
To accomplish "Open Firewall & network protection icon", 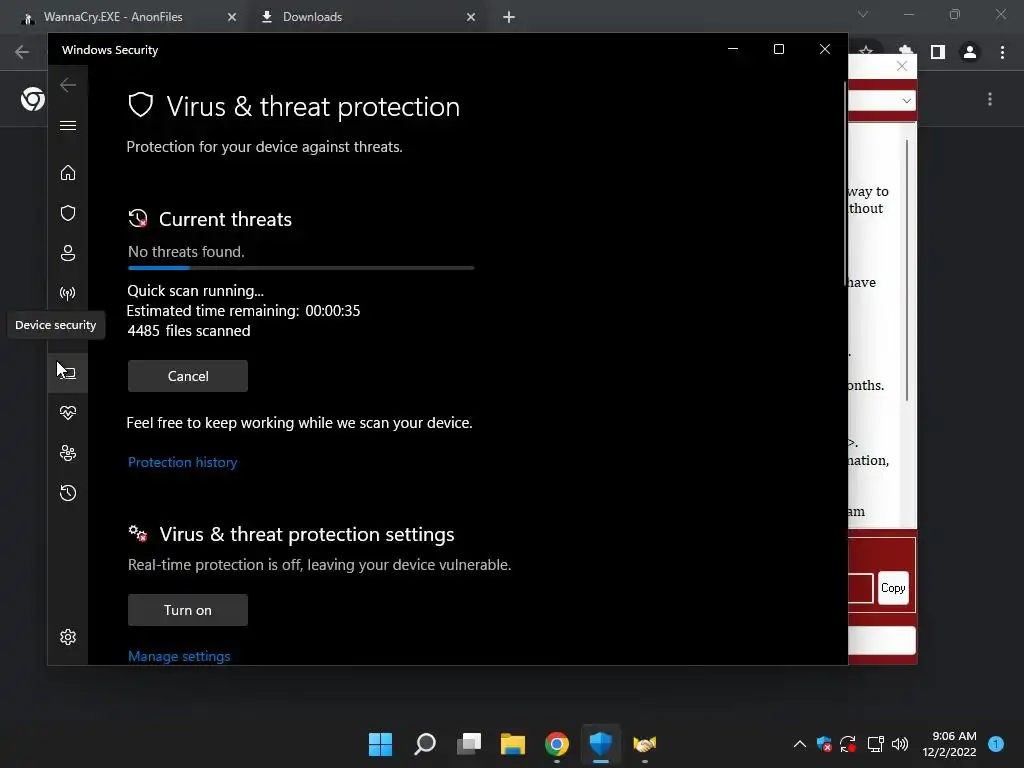I will pos(68,293).
